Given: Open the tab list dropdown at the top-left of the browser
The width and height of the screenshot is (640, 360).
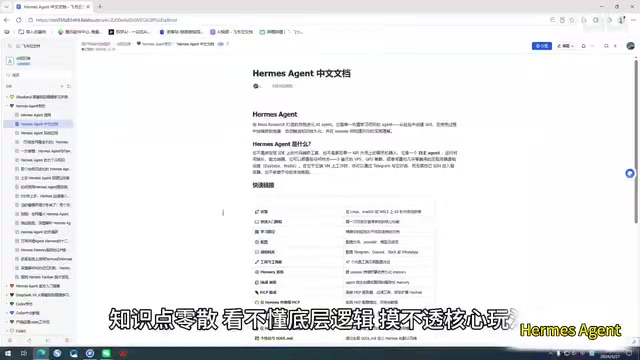Looking at the screenshot, I should tap(7, 7).
